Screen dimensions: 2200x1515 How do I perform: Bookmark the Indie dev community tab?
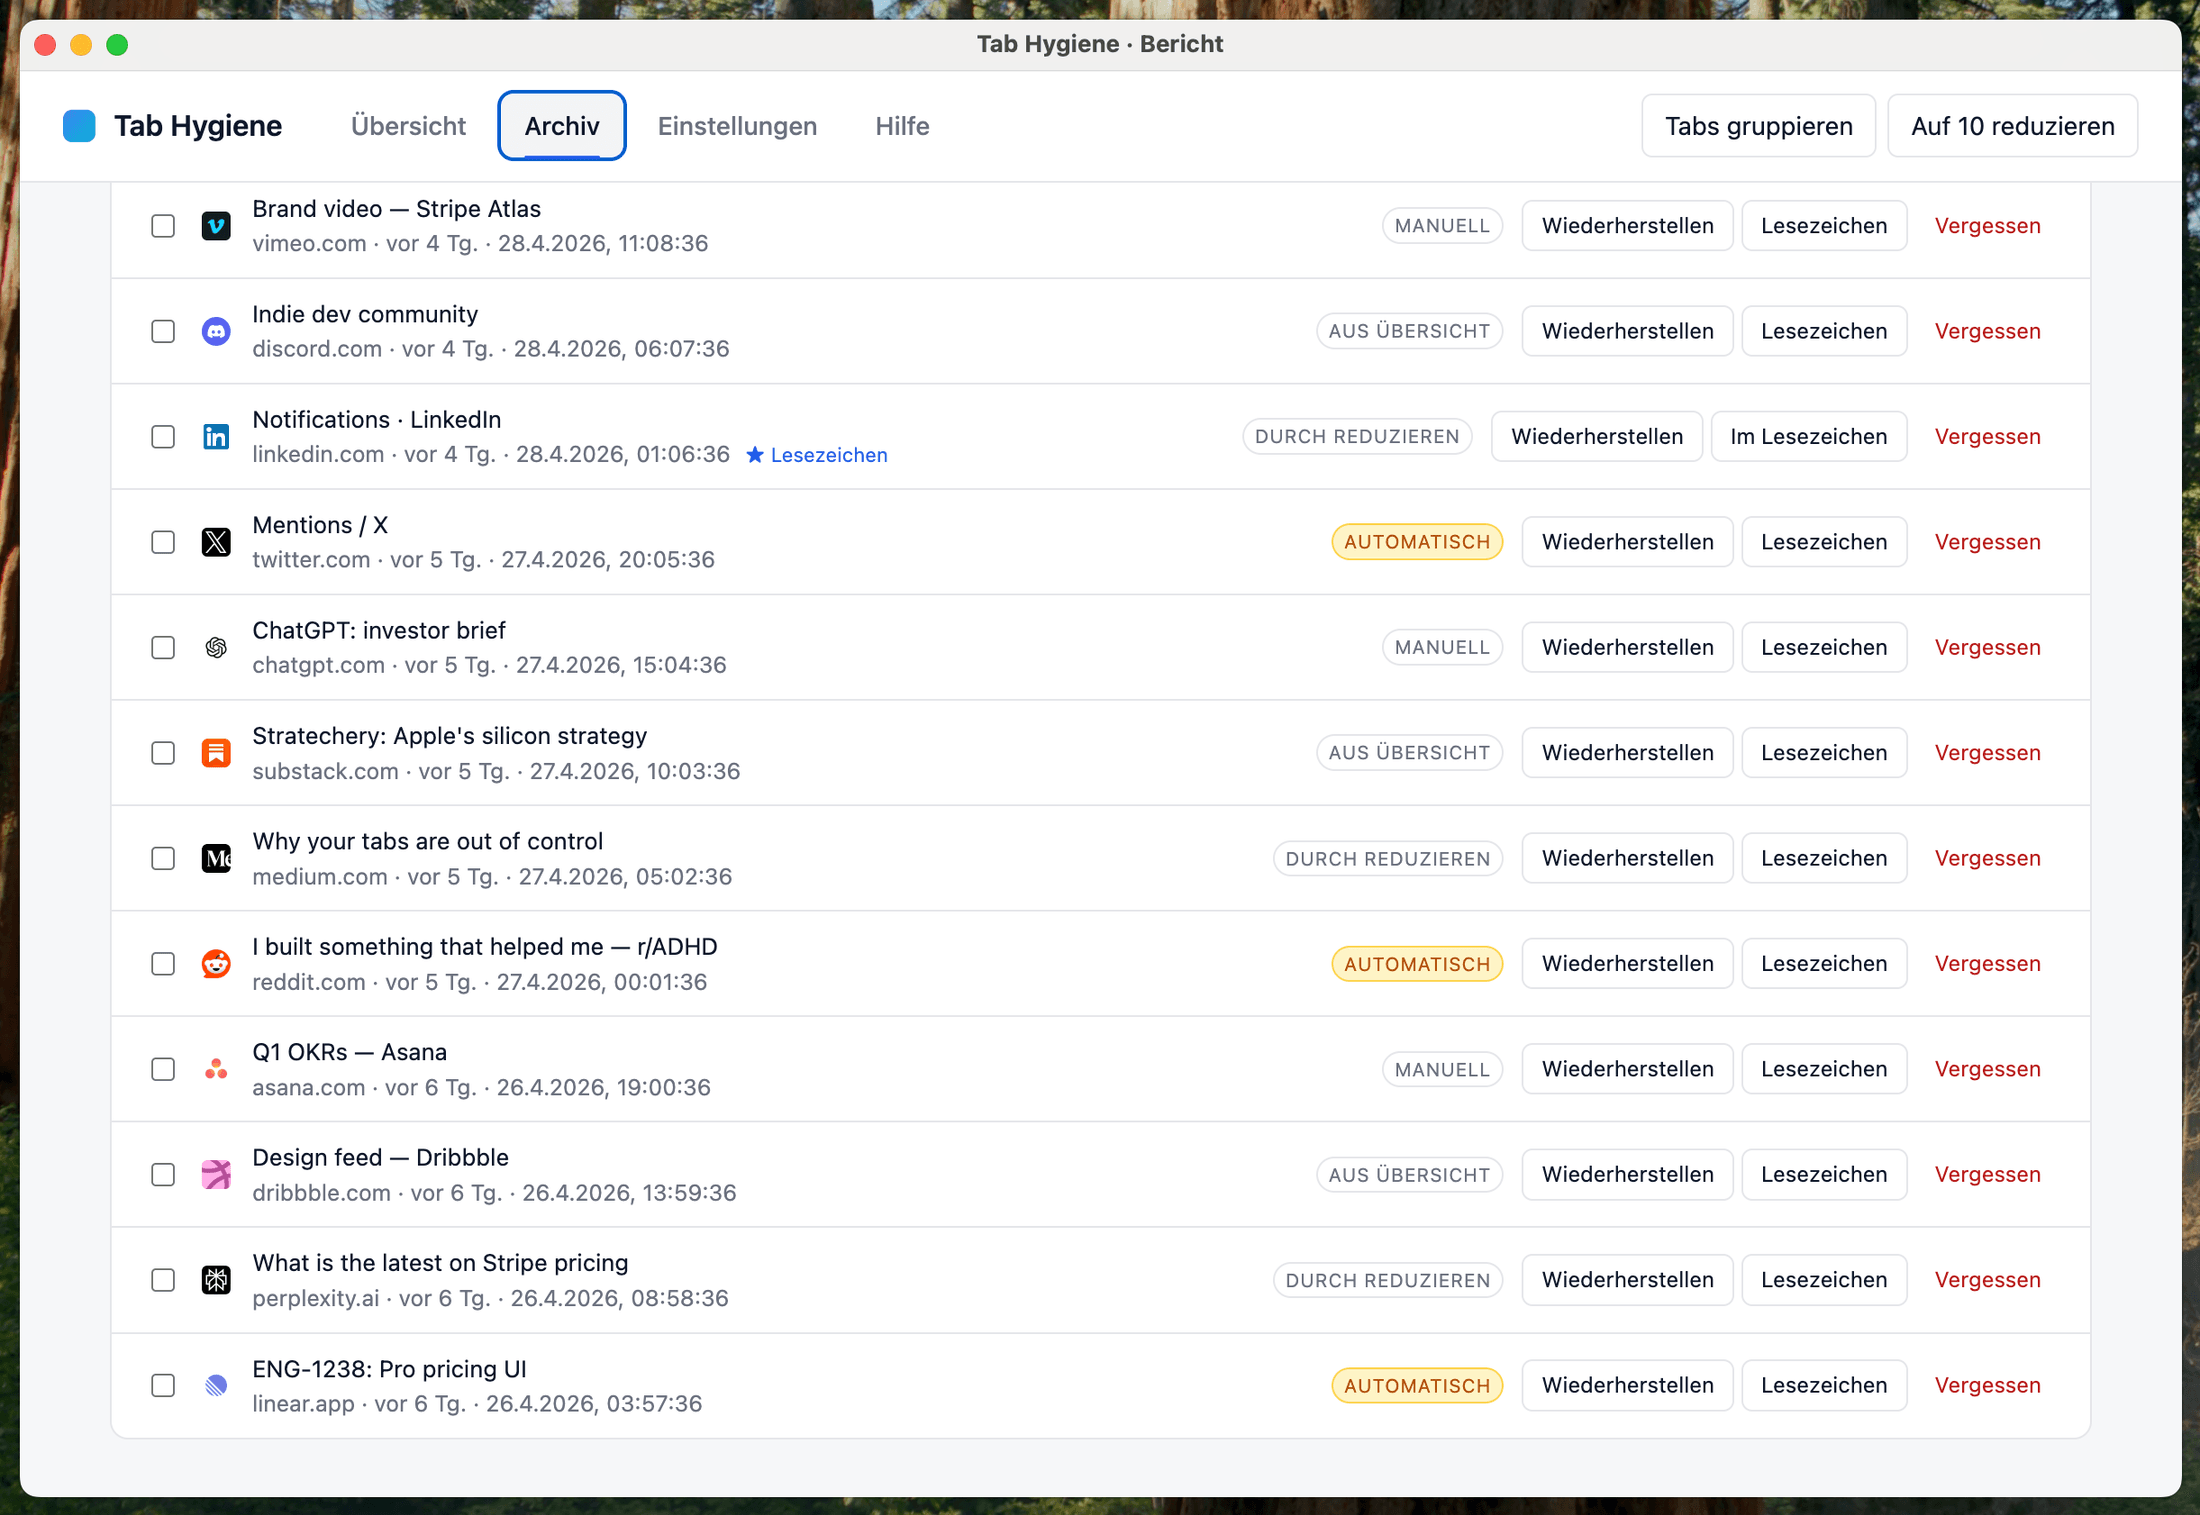click(x=1824, y=331)
